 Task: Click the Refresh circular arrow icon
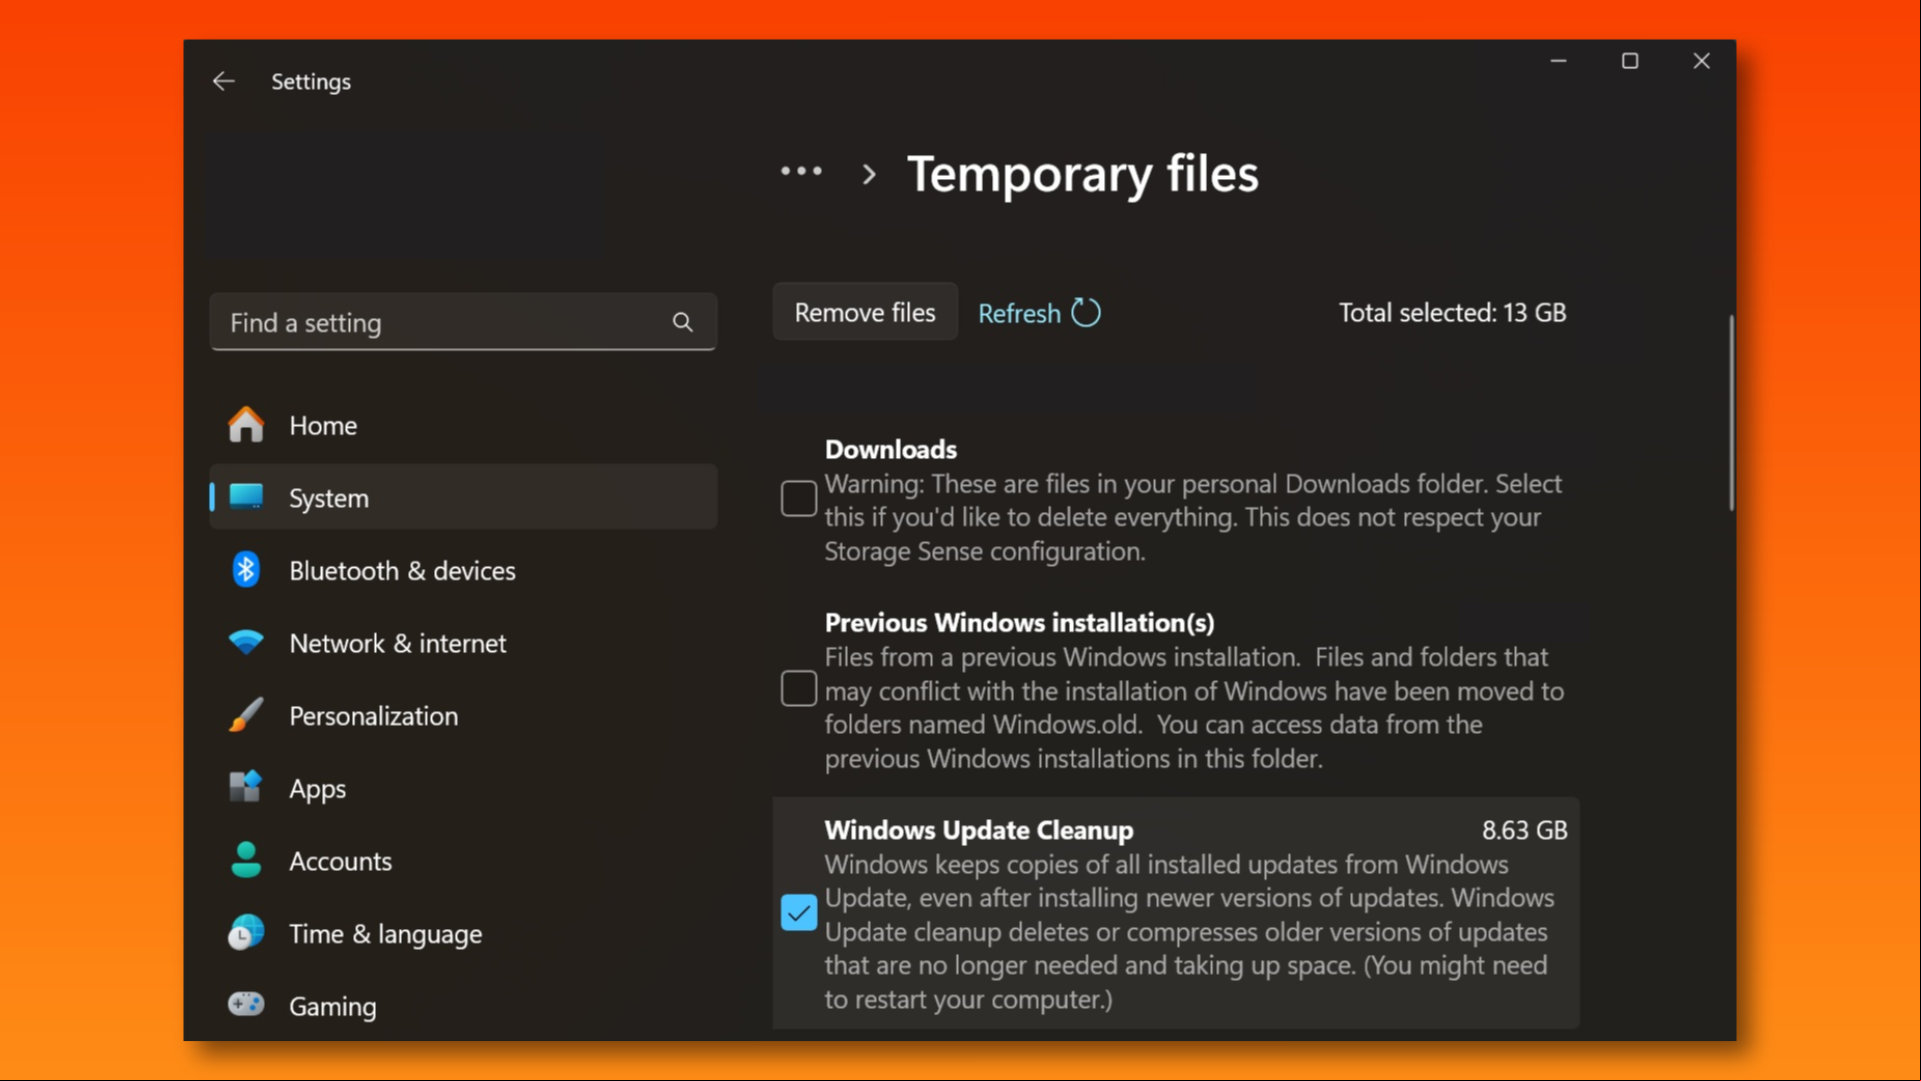pyautogui.click(x=1086, y=313)
